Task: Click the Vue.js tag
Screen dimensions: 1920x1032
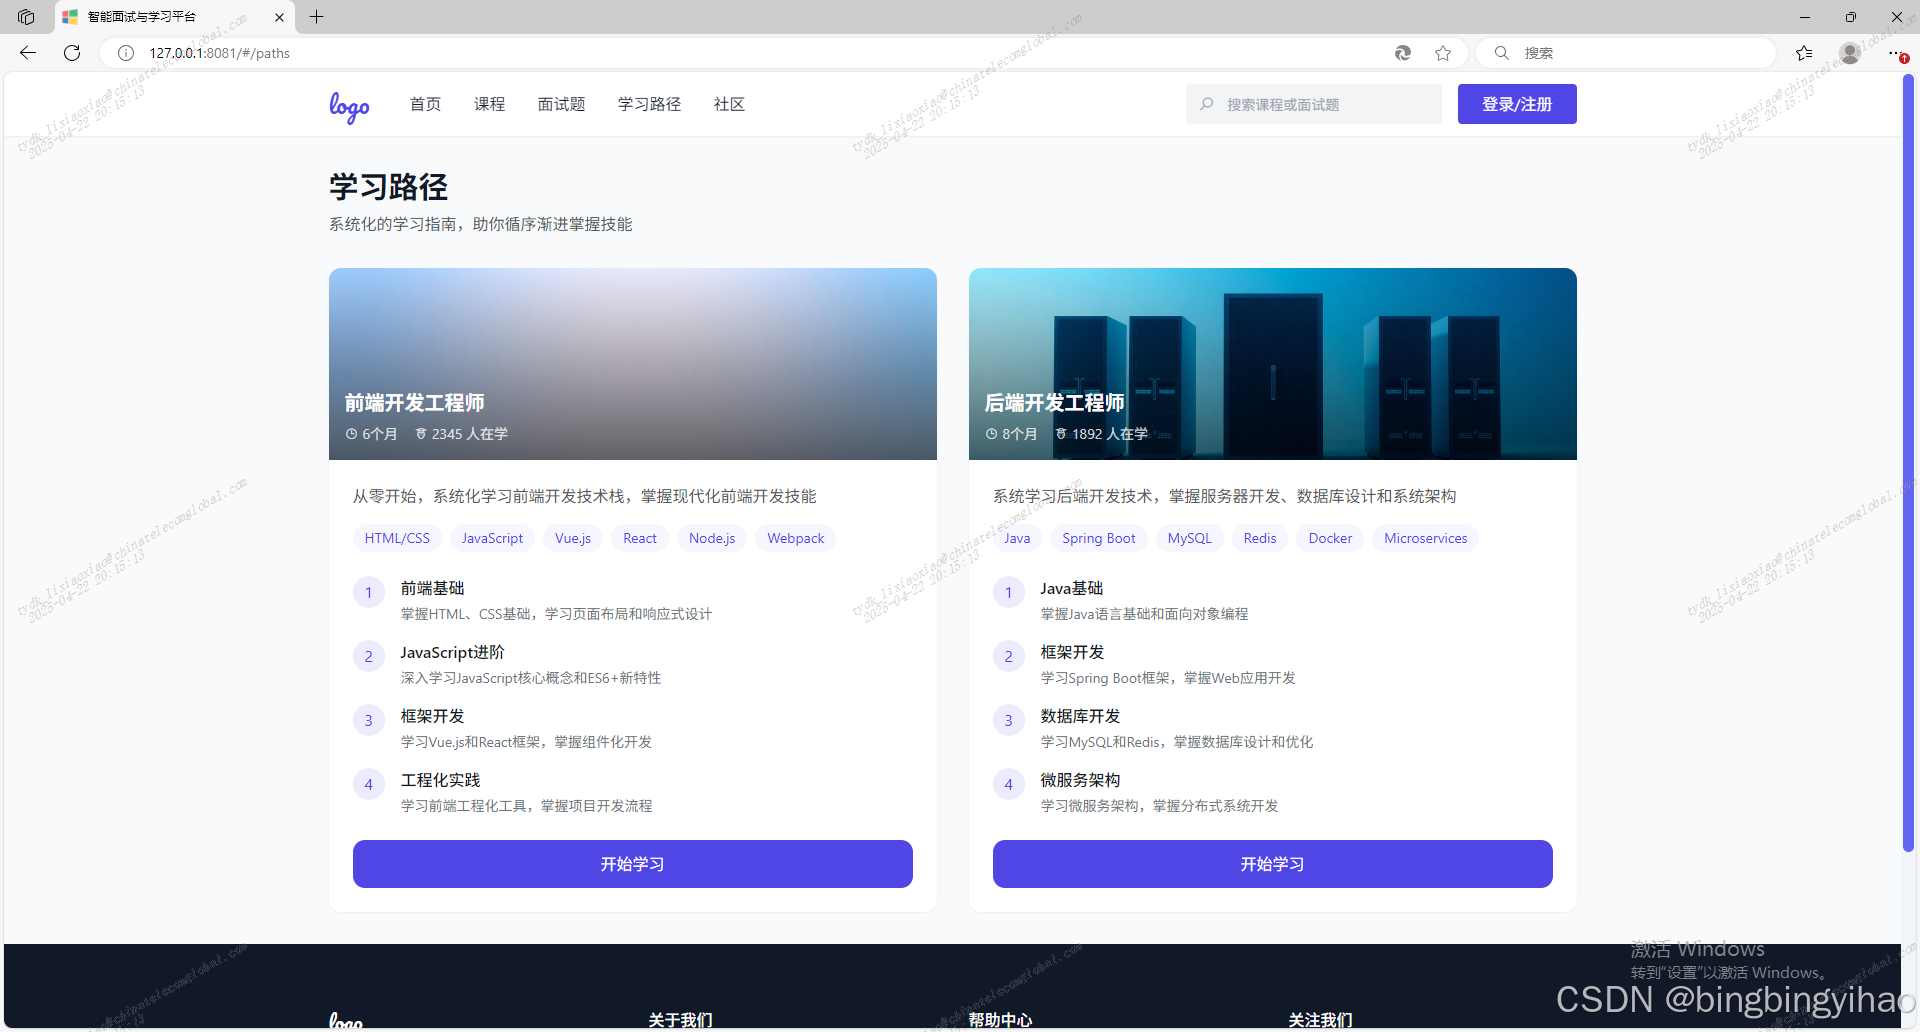Action: (x=573, y=538)
